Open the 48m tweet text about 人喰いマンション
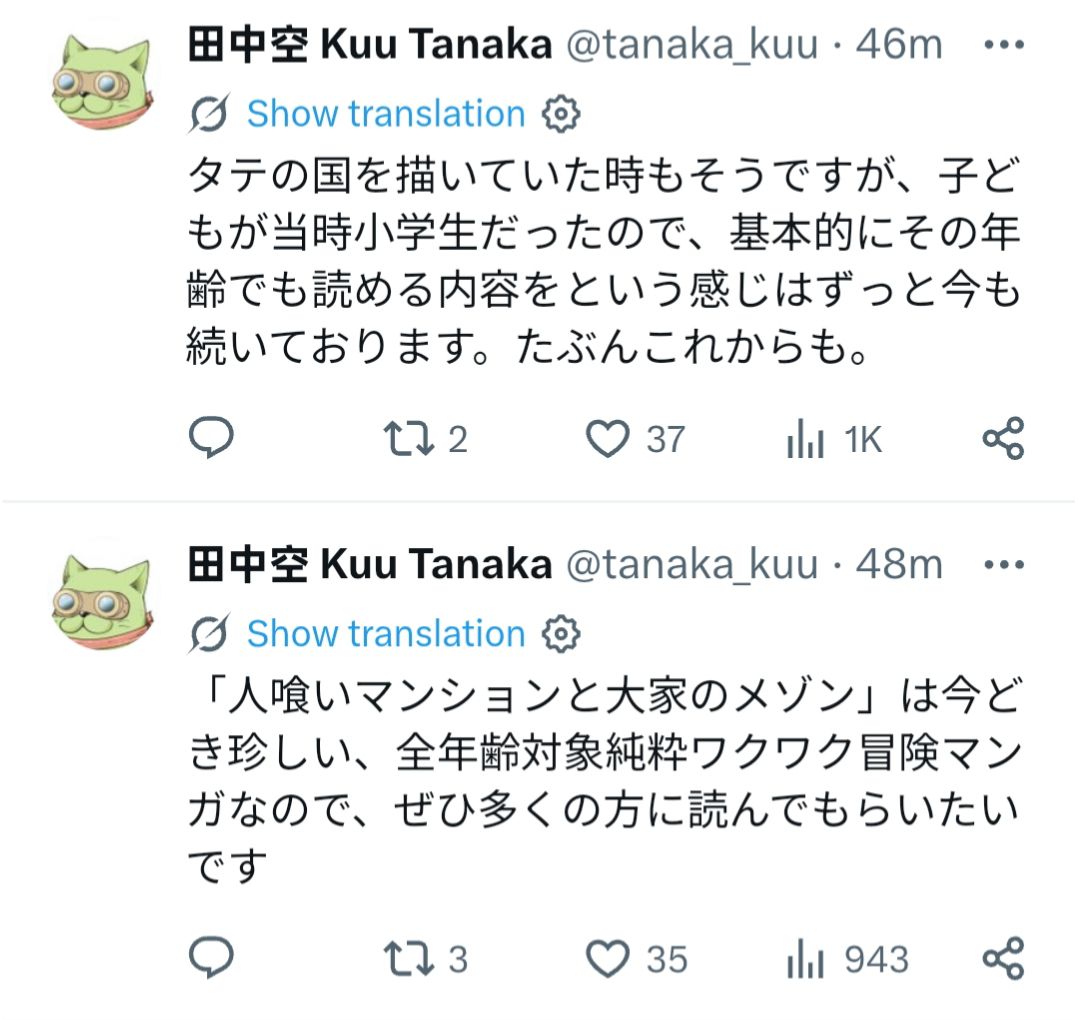This screenshot has width=1078, height=1020. [604, 780]
